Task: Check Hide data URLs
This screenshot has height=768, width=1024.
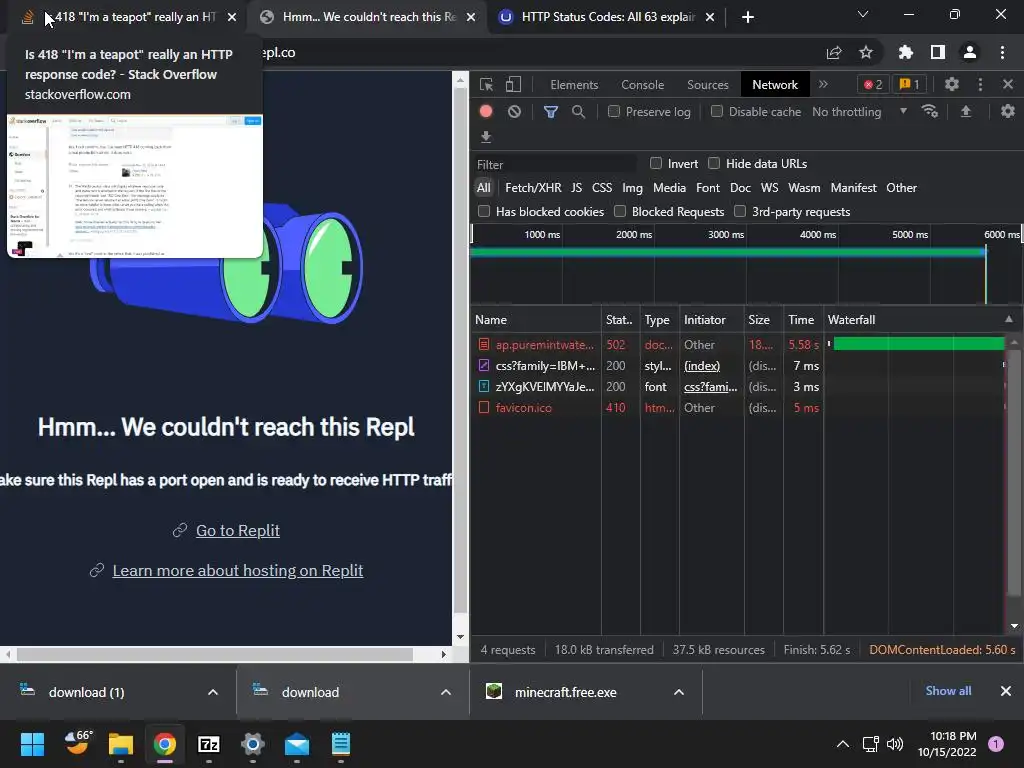Action: pos(714,163)
